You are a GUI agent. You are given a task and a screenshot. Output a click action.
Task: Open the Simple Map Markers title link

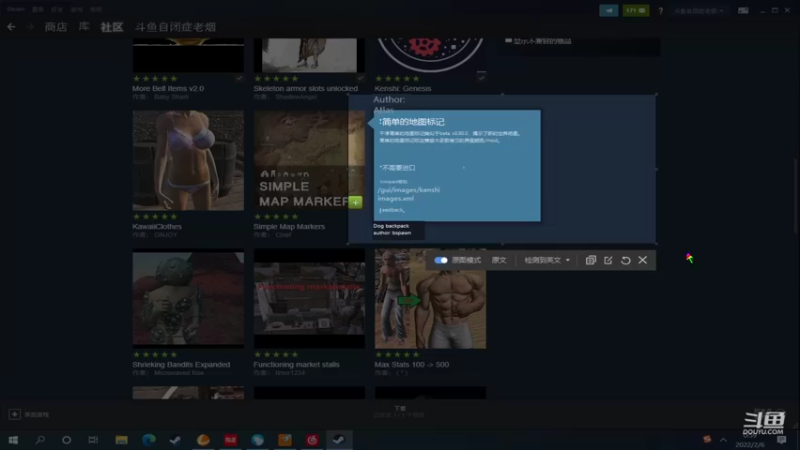289,226
